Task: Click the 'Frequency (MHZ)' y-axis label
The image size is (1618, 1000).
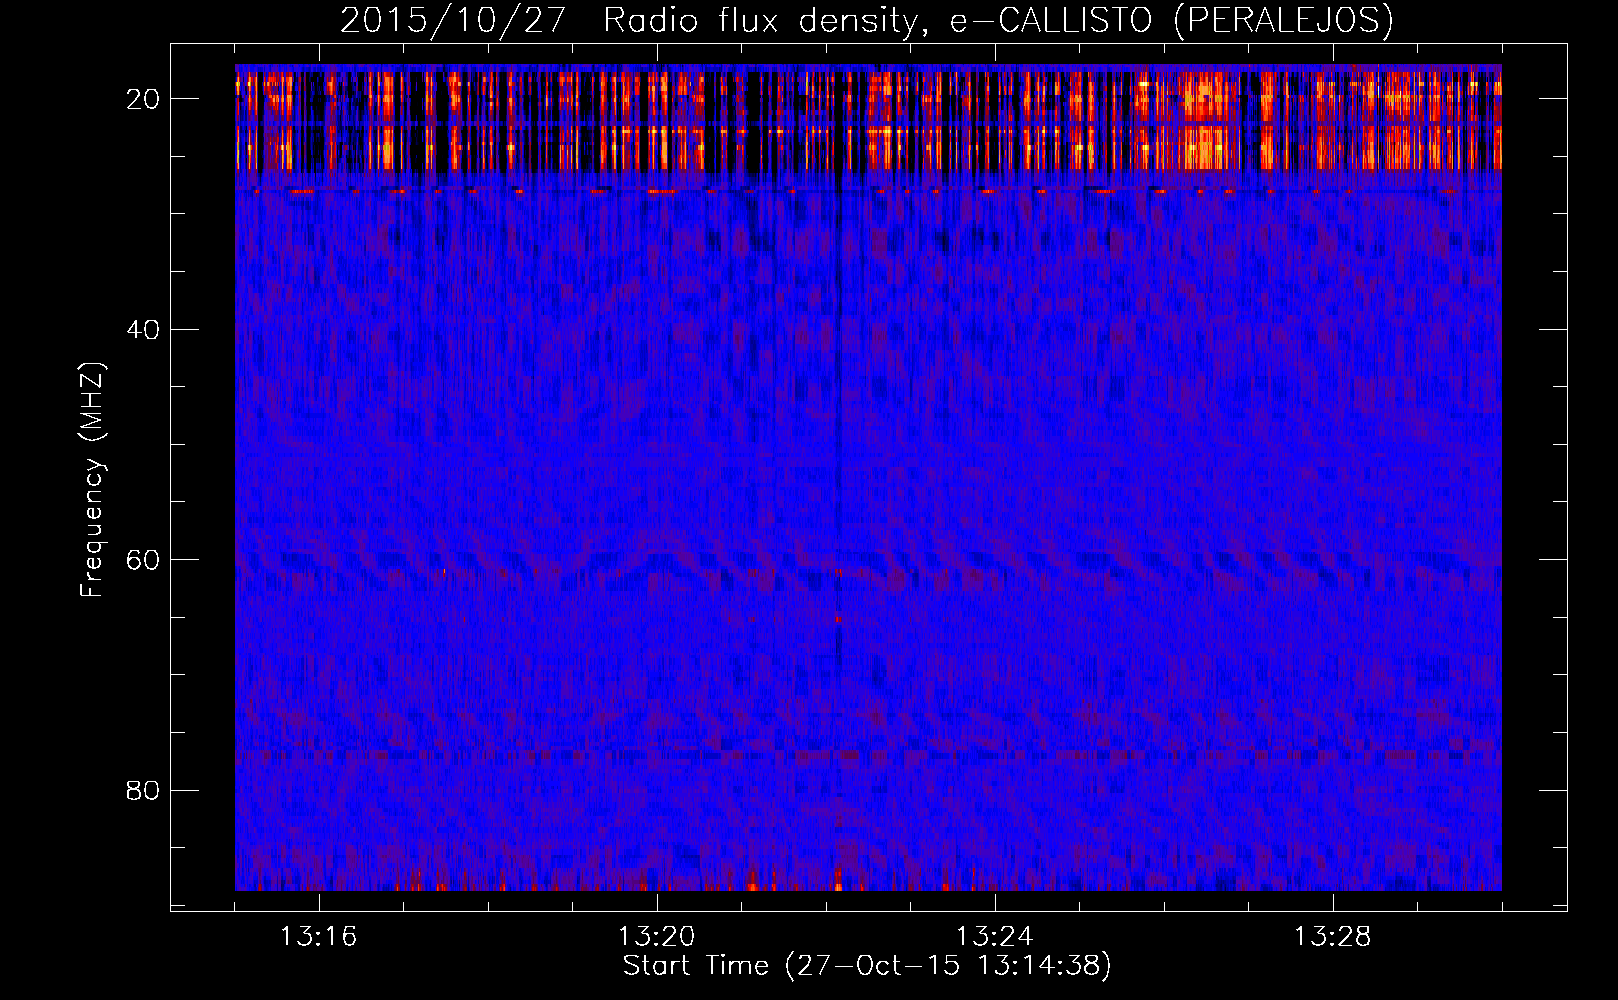Action: coord(92,480)
